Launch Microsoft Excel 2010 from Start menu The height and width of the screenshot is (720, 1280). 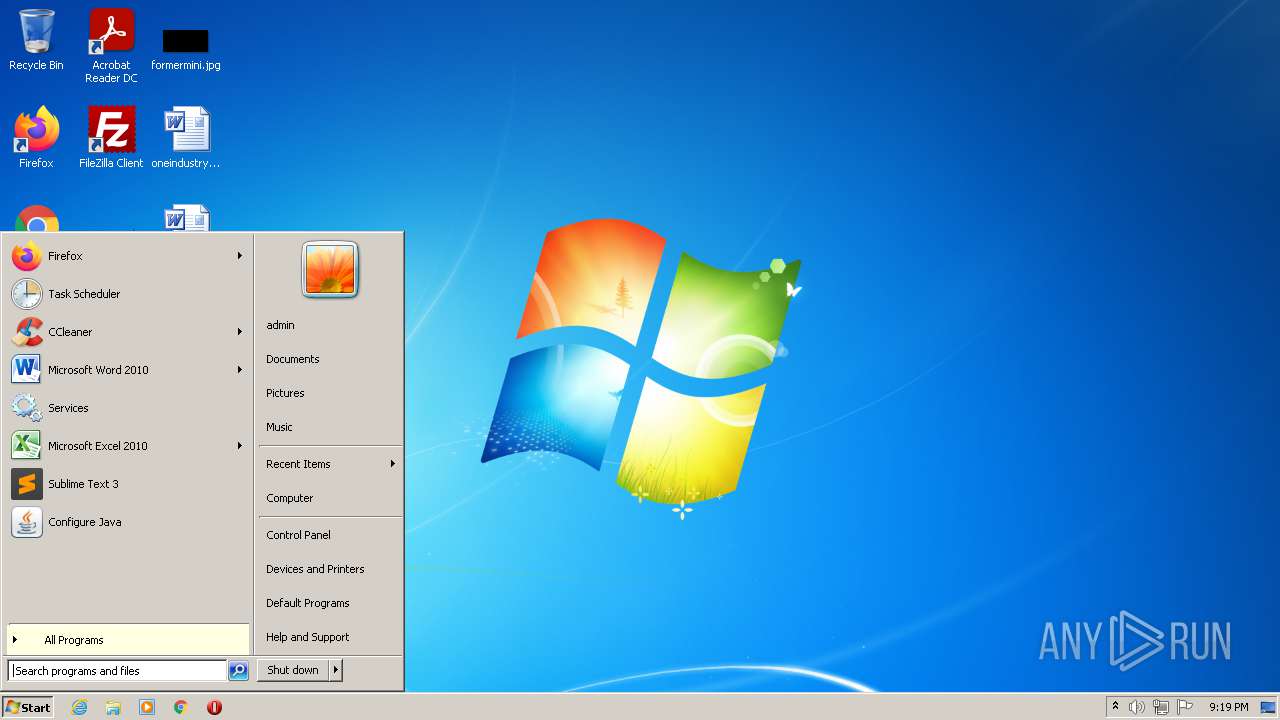pyautogui.click(x=127, y=446)
